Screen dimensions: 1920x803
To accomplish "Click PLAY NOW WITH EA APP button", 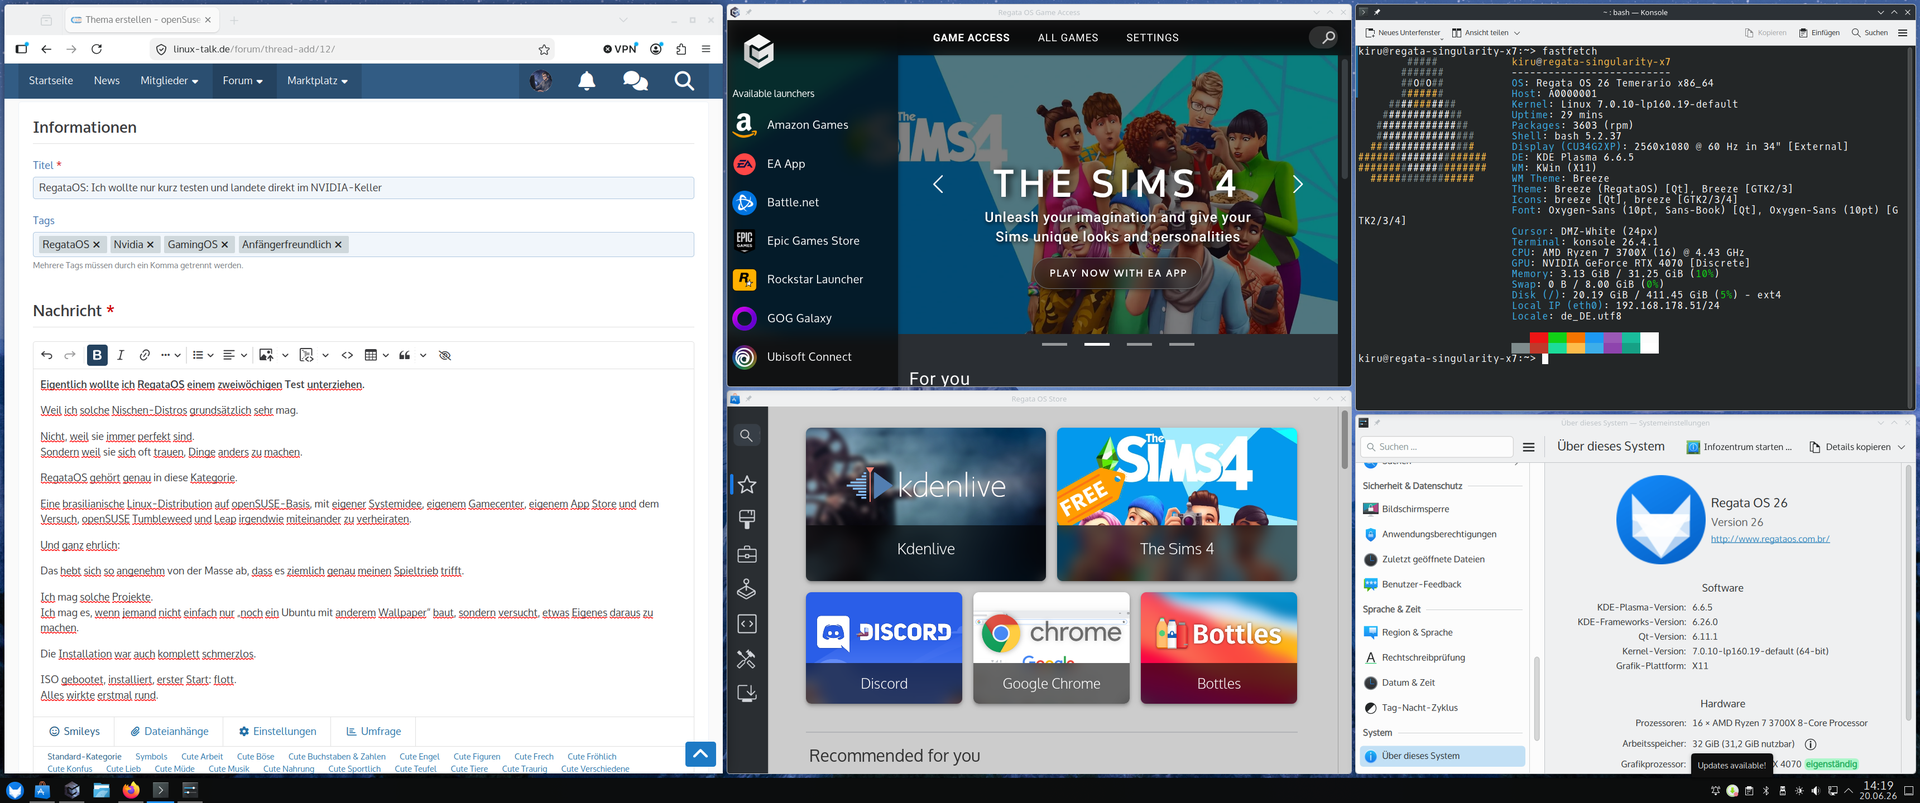I will tap(1117, 273).
